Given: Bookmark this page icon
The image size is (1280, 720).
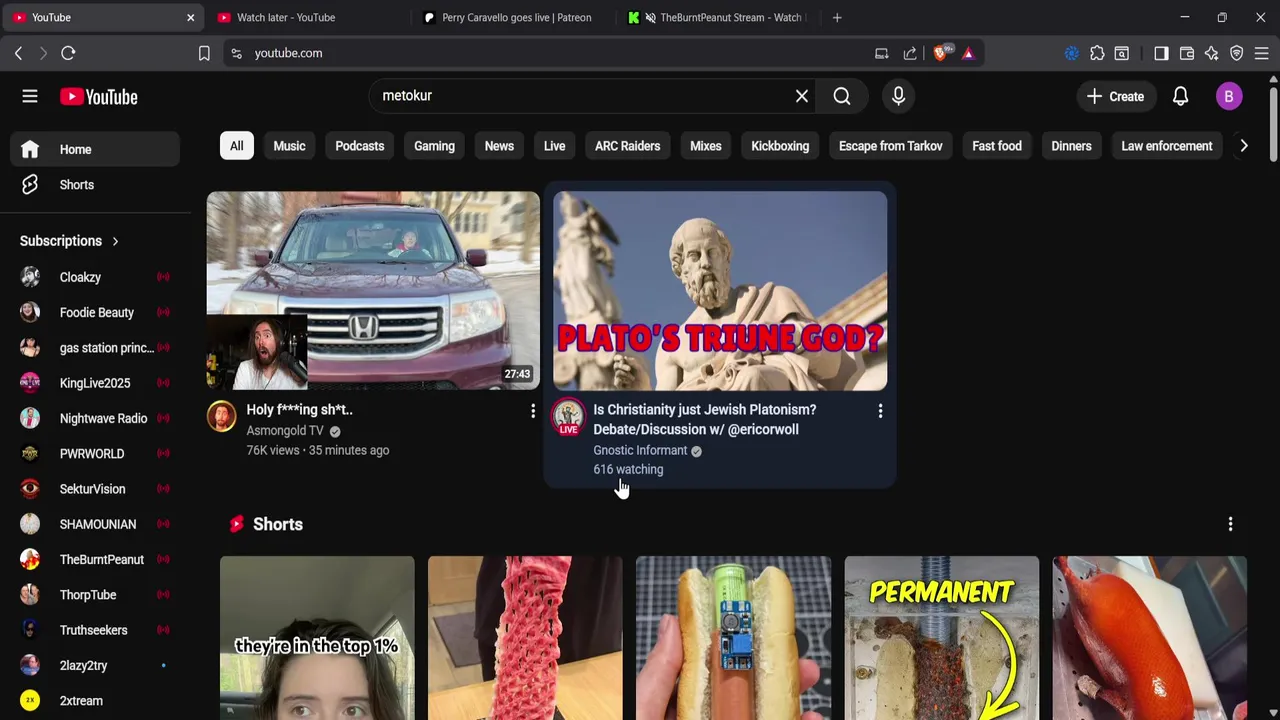Looking at the screenshot, I should (204, 53).
